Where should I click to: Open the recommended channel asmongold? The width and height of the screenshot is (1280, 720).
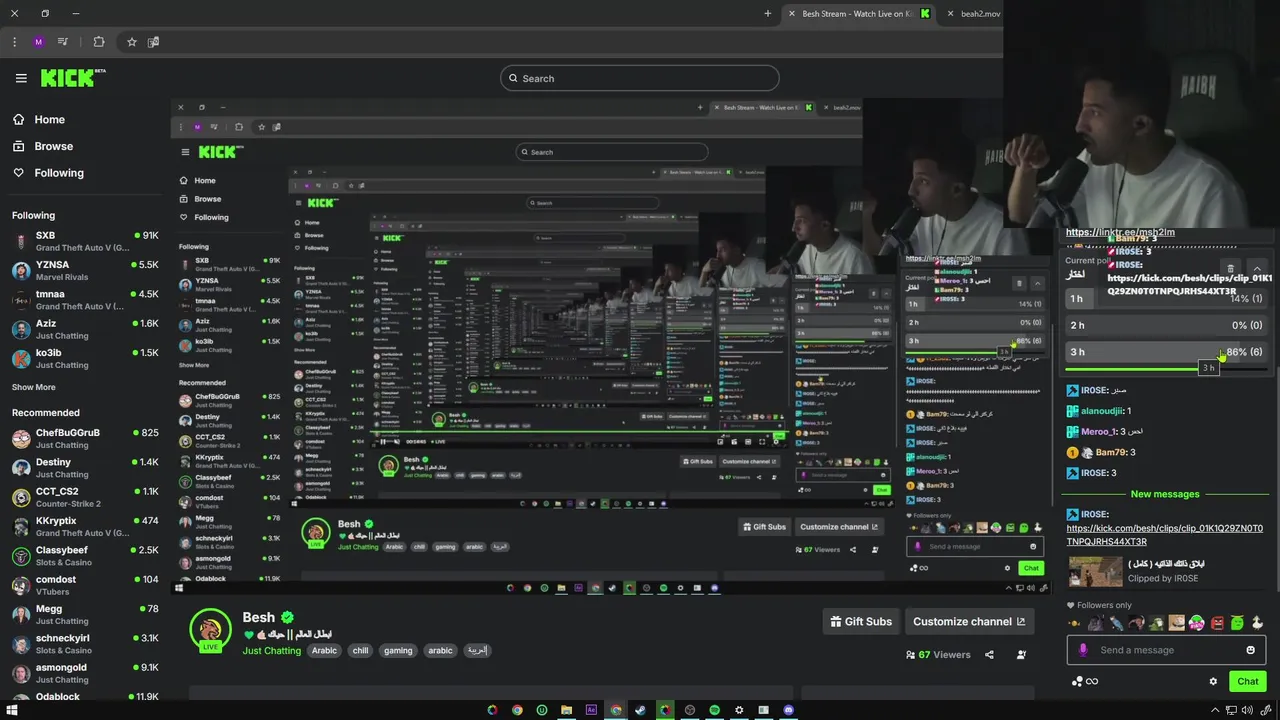pyautogui.click(x=85, y=672)
